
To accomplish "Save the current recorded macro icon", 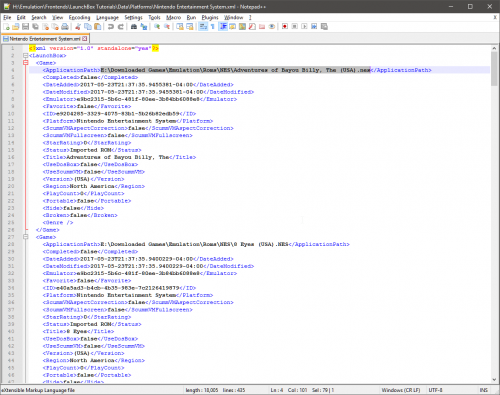I will [x=324, y=27].
